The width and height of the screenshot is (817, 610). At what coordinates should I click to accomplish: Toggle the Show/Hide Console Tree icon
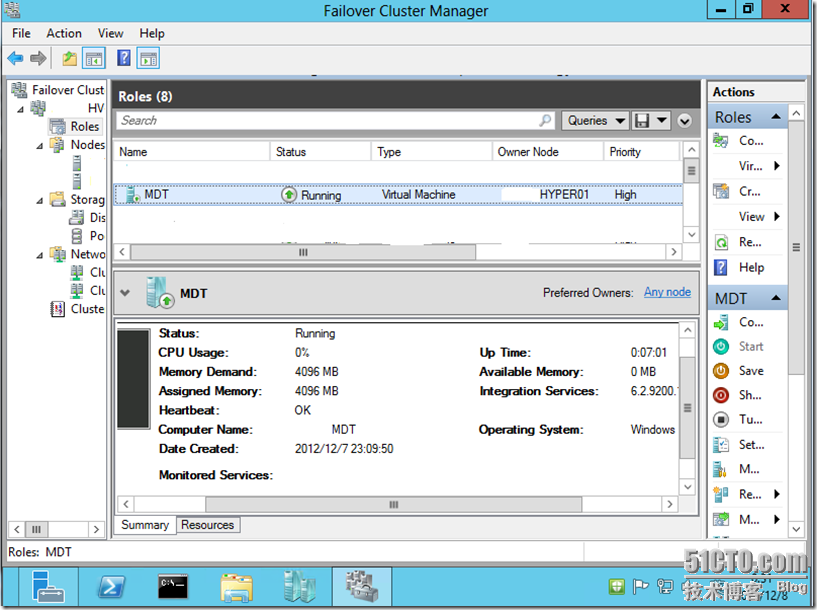point(94,58)
